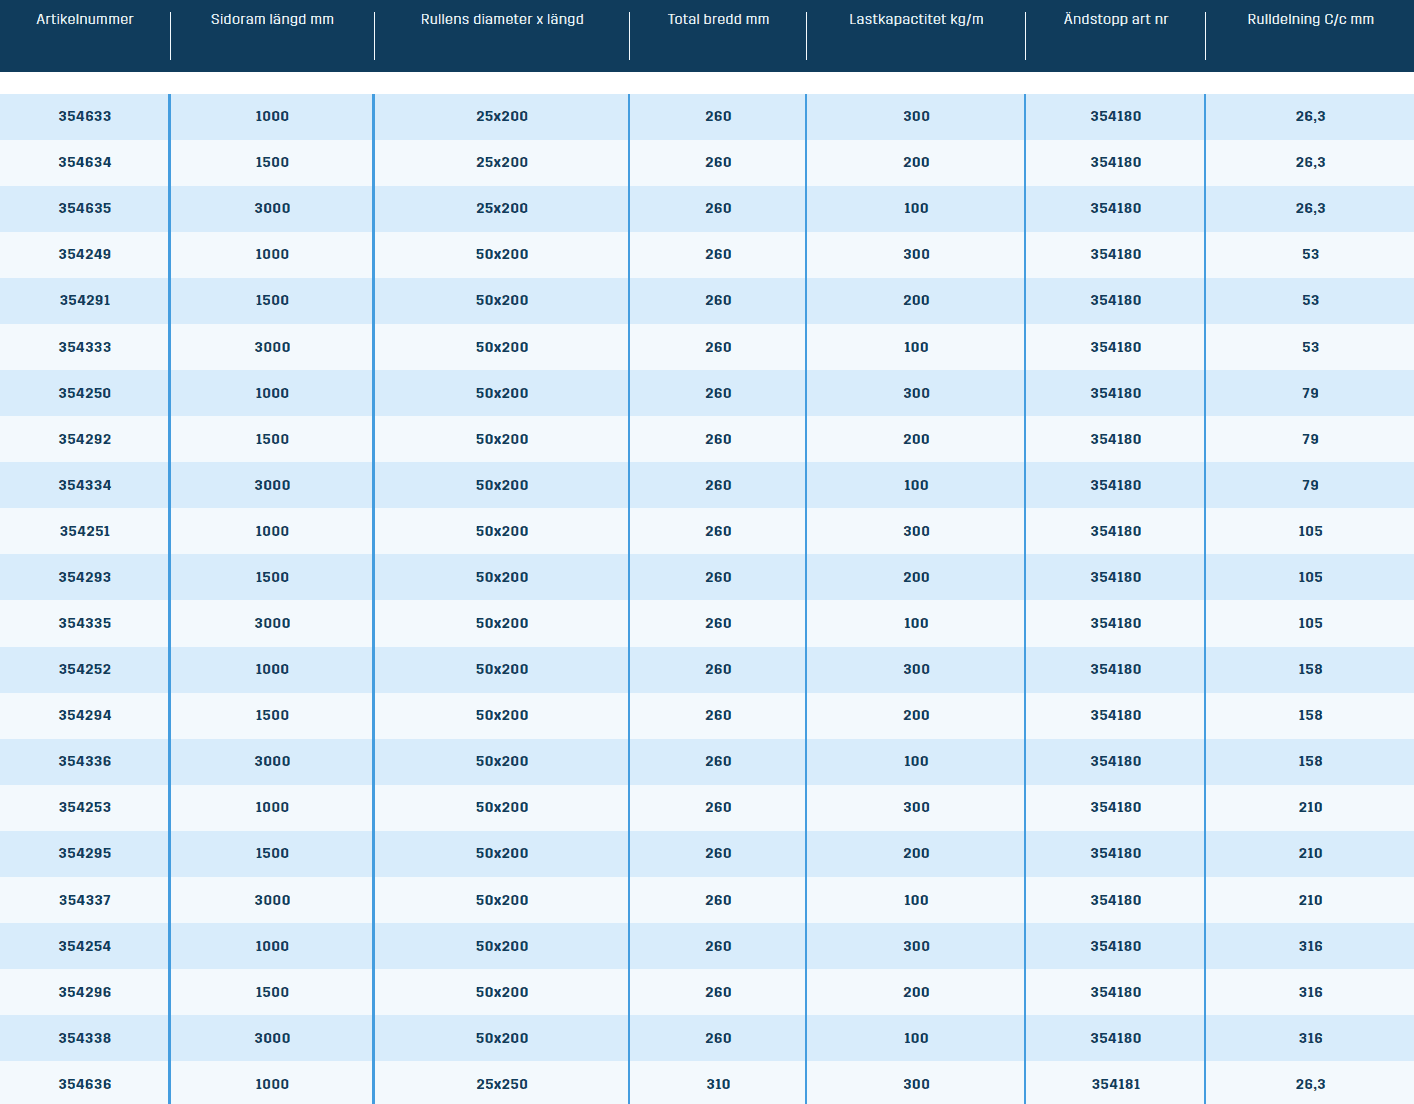Select article number 354633
Viewport: 1414px width, 1104px height.
[85, 116]
